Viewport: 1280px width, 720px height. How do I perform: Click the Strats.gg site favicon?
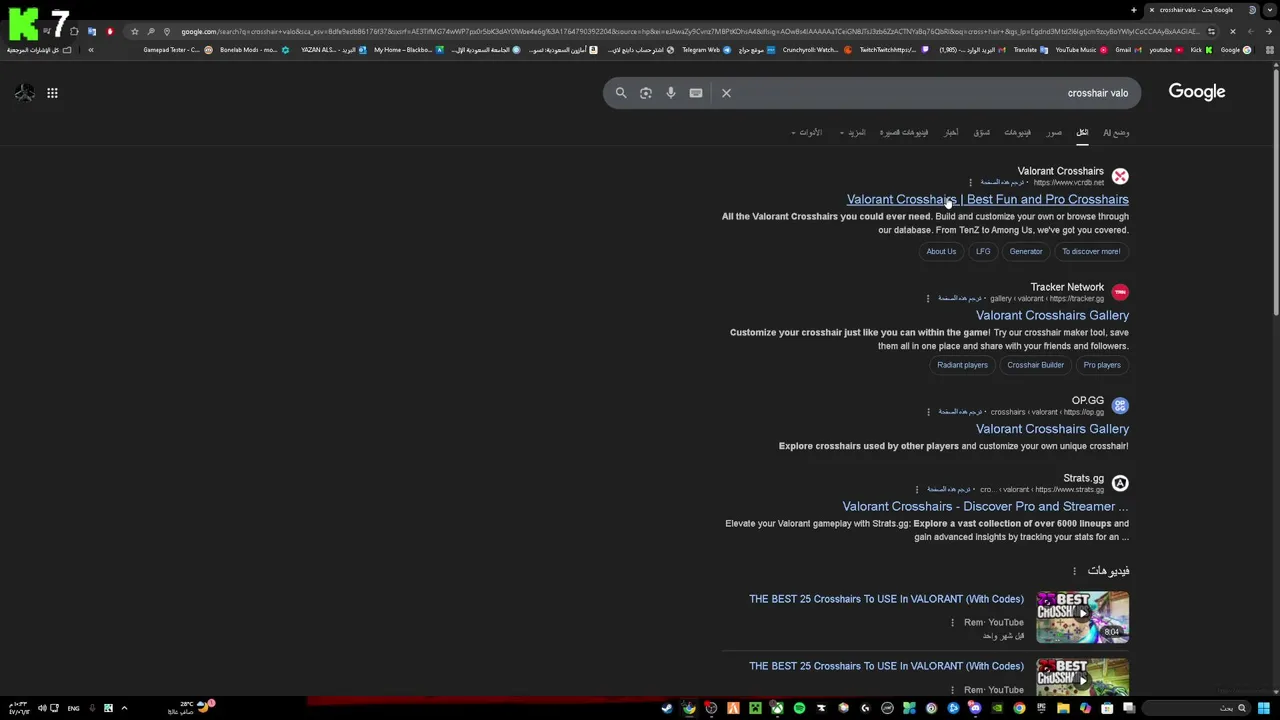click(1120, 483)
